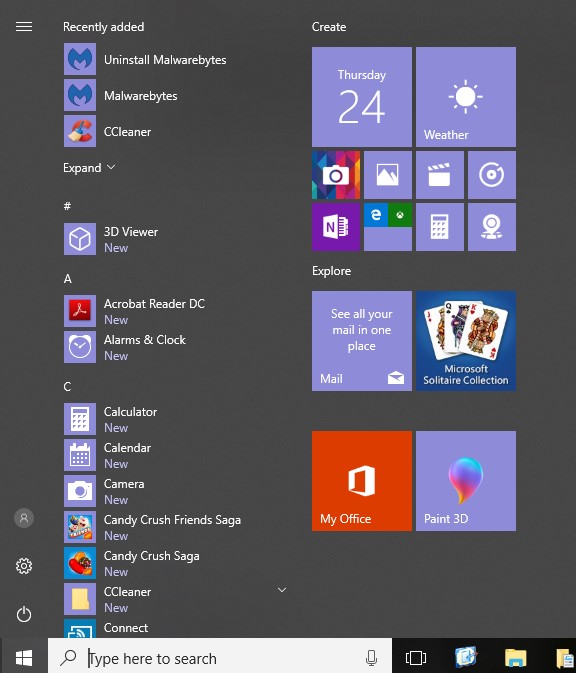The height and width of the screenshot is (673, 576).
Task: Open Microsoft Solitaire Collection tile
Action: tap(466, 341)
